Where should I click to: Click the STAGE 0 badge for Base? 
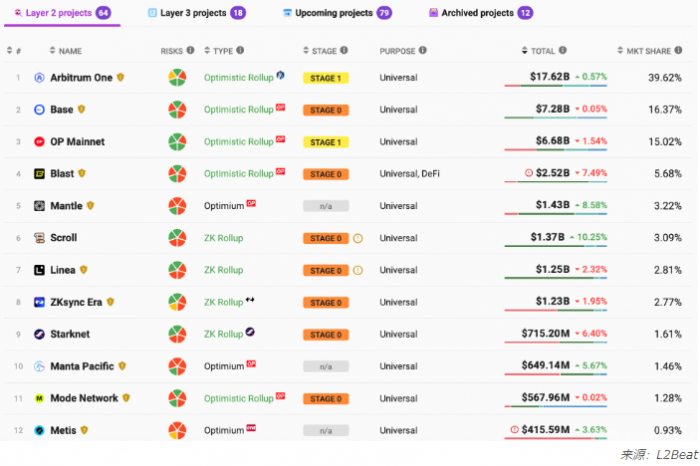point(325,110)
